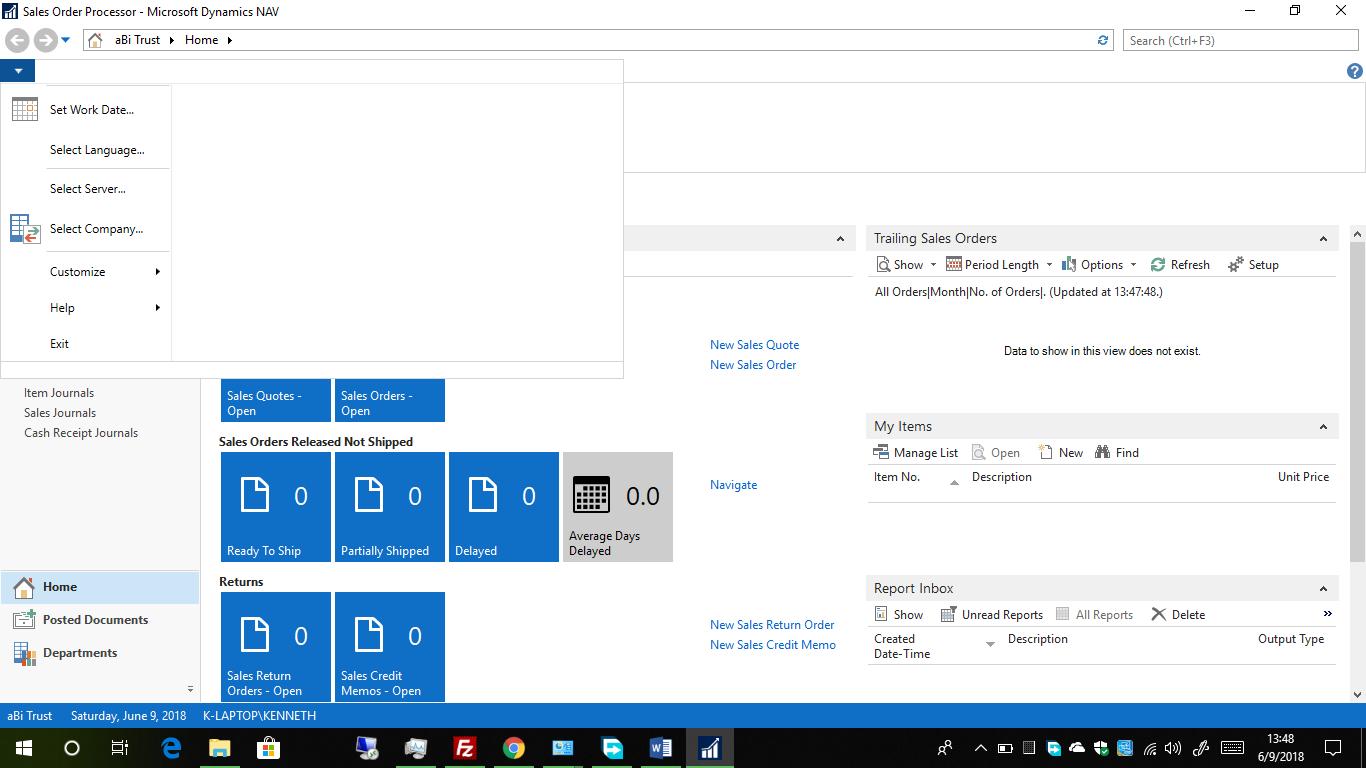Open Sales Orders - Open tile
The image size is (1366, 768).
pos(390,400)
